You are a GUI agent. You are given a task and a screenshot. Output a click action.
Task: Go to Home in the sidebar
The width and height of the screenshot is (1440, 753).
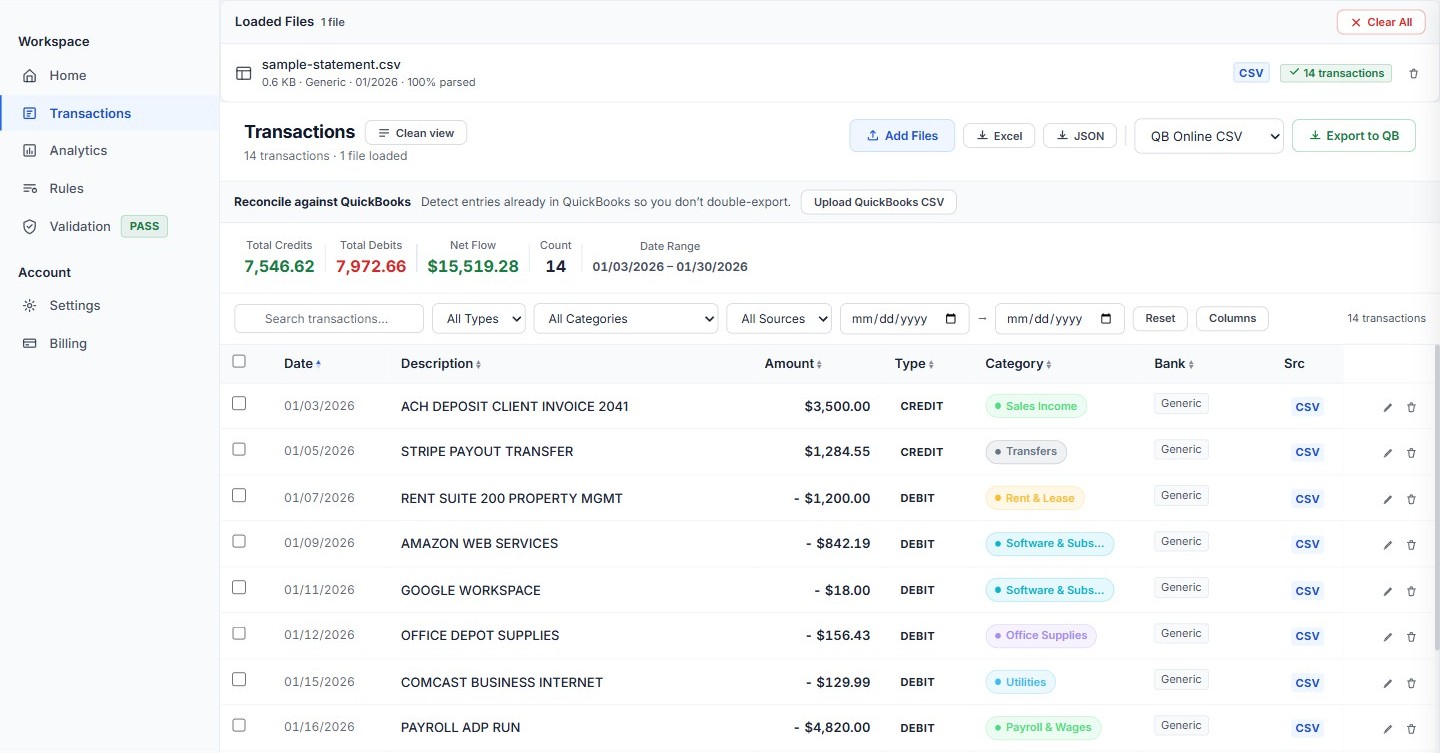(110, 75)
